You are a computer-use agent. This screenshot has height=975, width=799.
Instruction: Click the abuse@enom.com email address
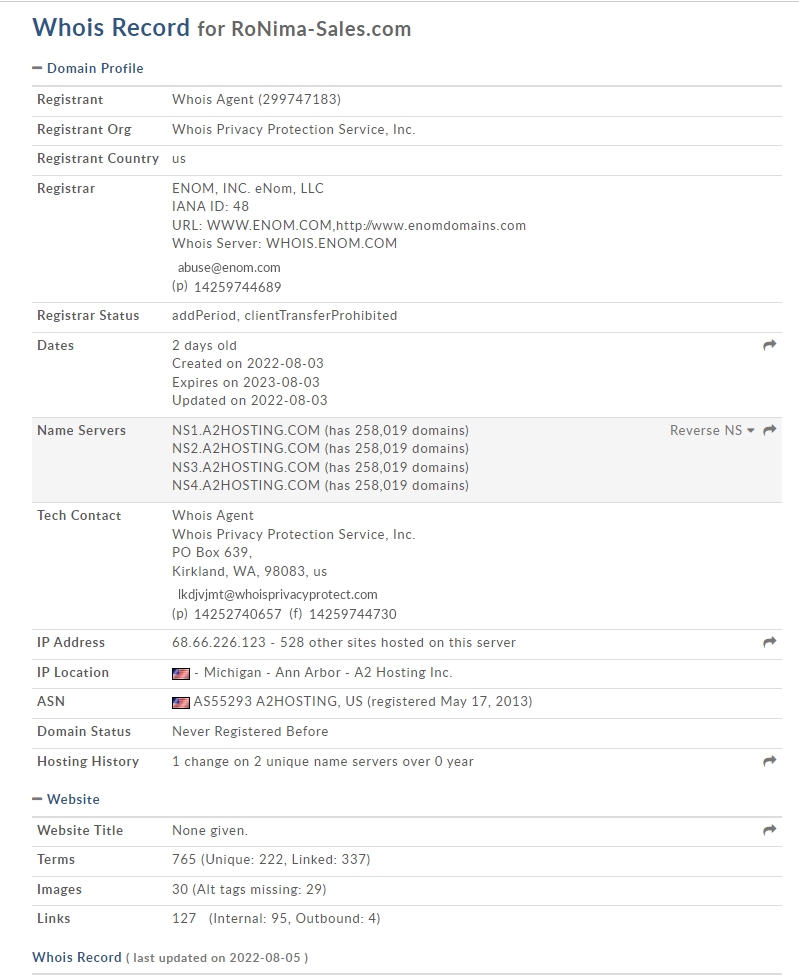[x=229, y=267]
